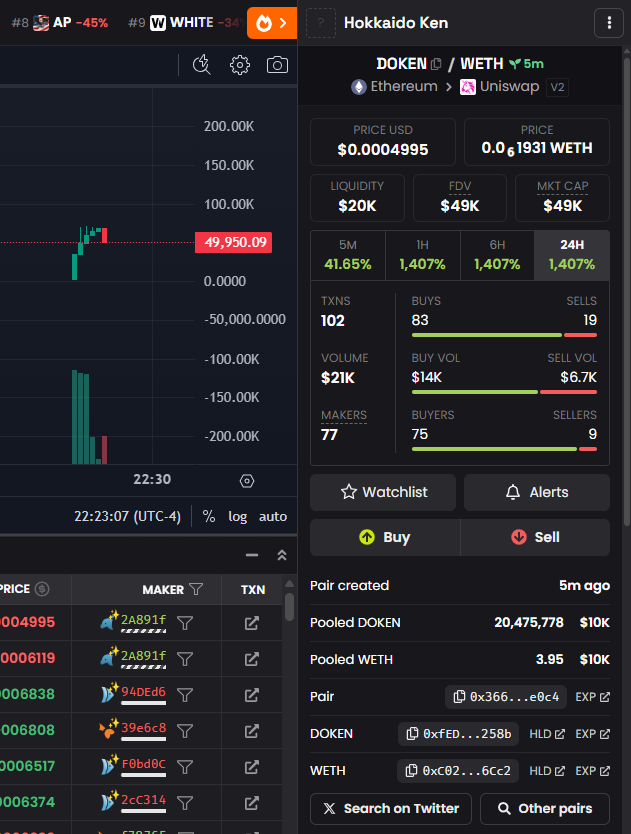Copy WETH address 0xC02...6Cc2
The width and height of the screenshot is (631, 834).
point(458,771)
